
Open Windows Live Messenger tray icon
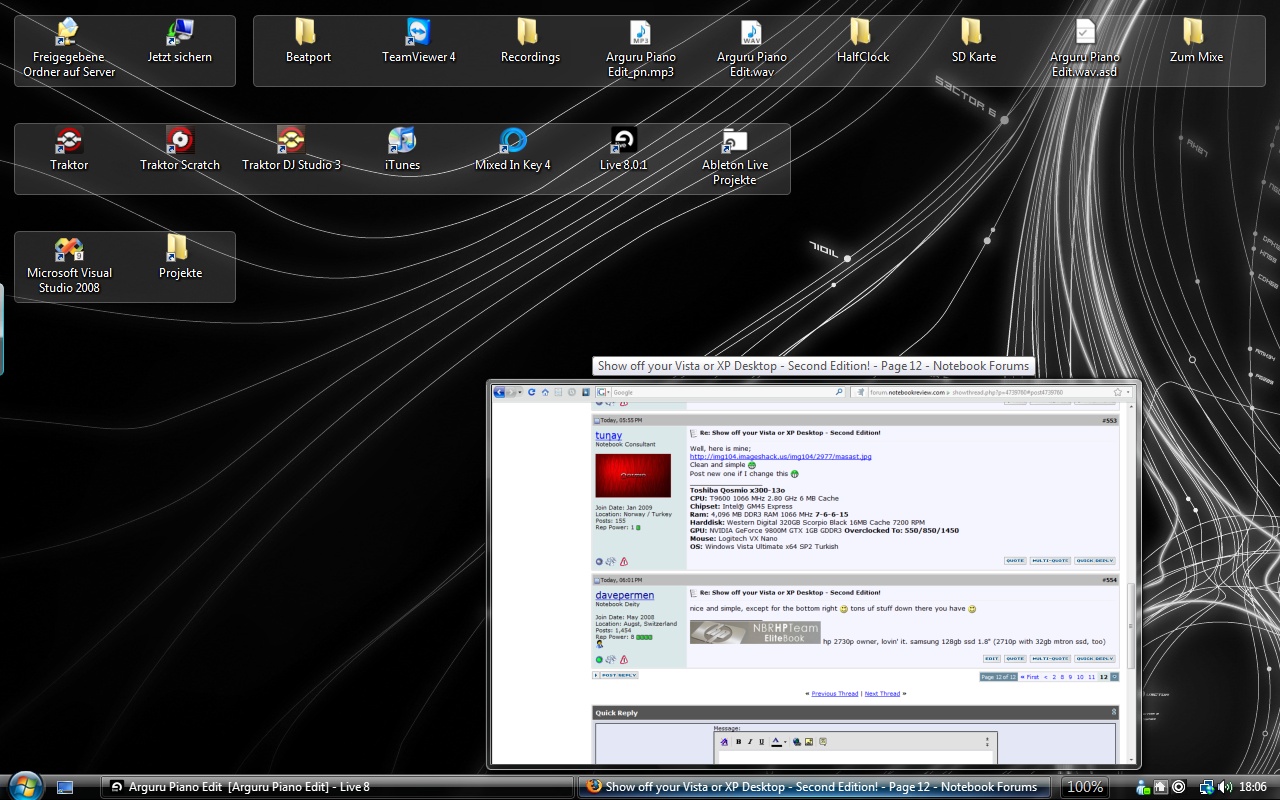pos(1143,787)
